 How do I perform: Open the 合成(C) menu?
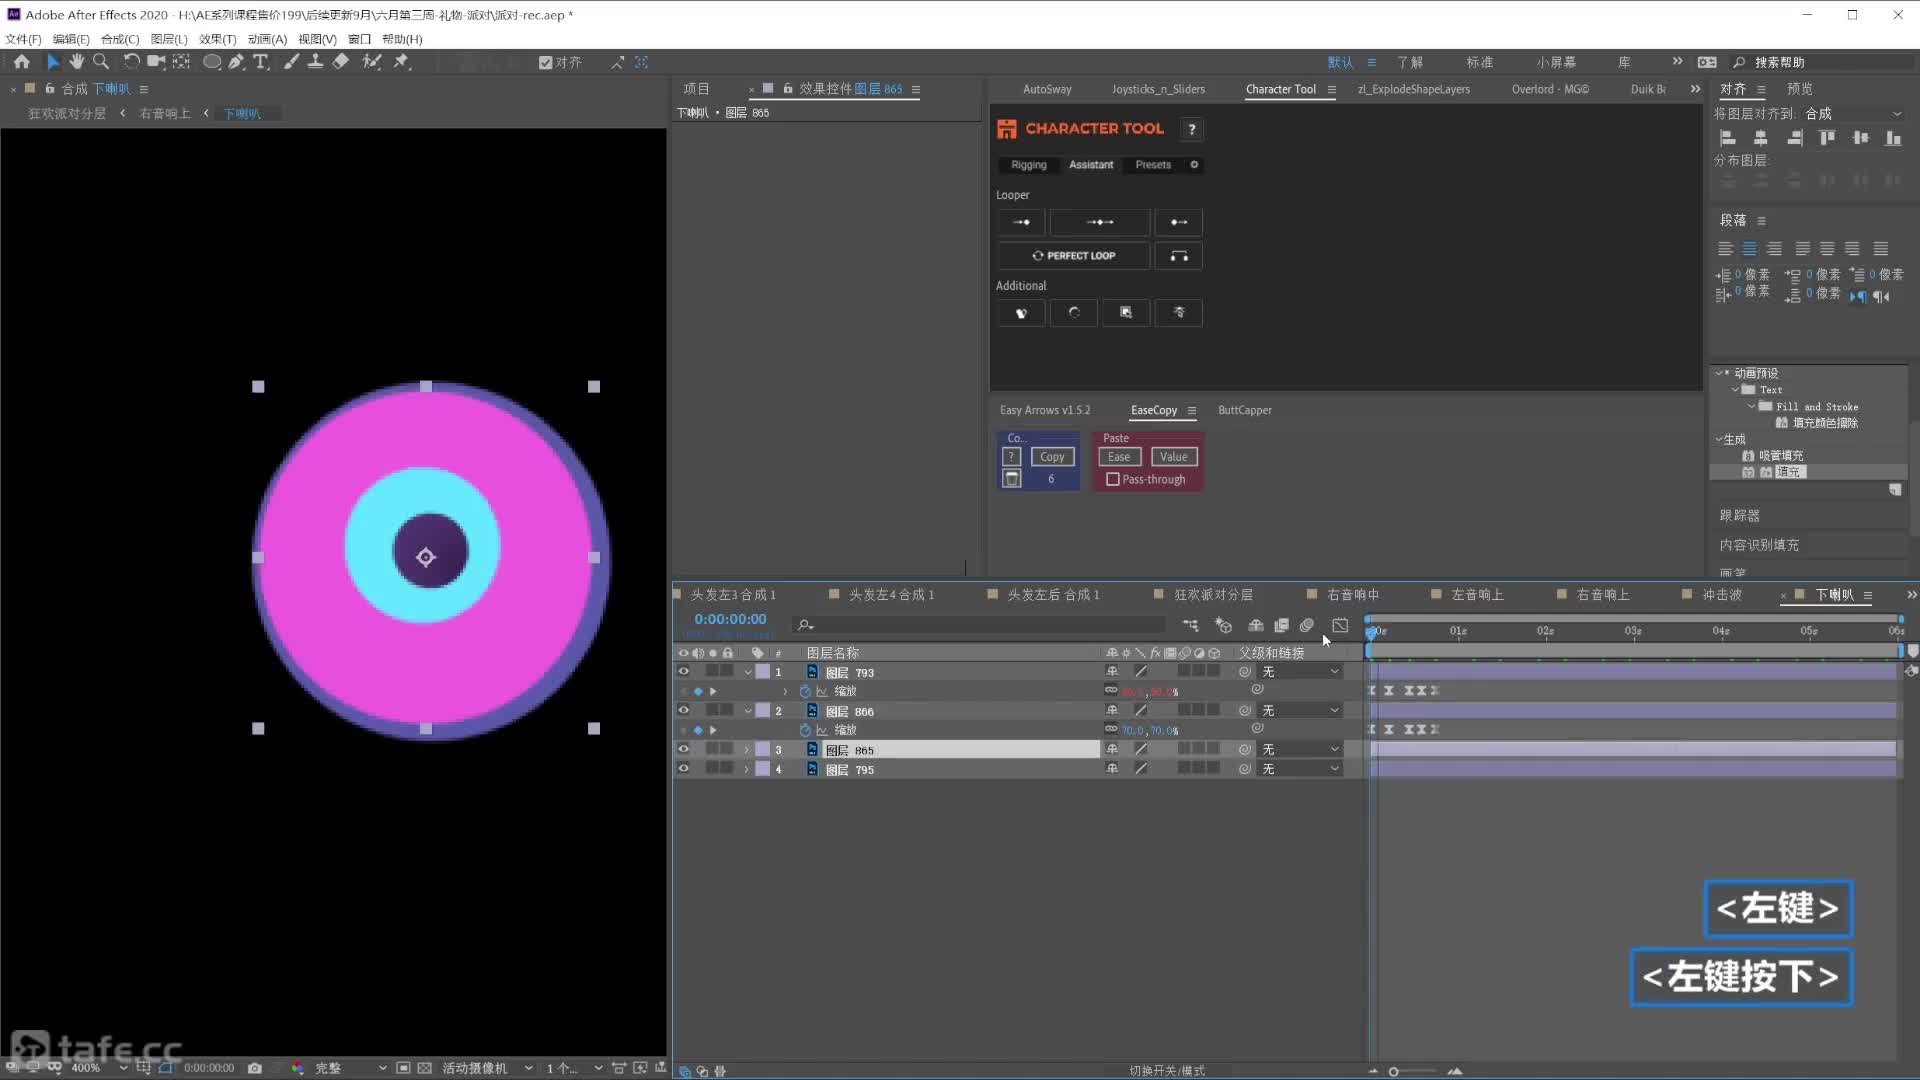[x=120, y=39]
